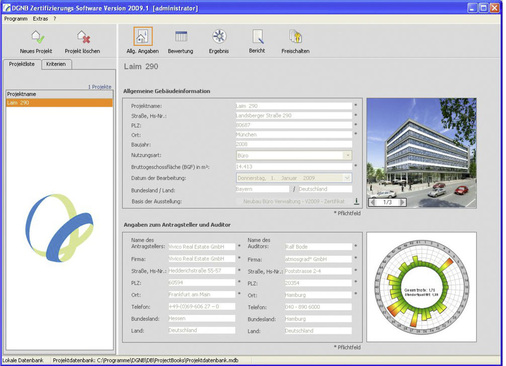This screenshot has height=366, width=506.
Task: Click the Antragsteller Firma field
Action: coord(202,259)
